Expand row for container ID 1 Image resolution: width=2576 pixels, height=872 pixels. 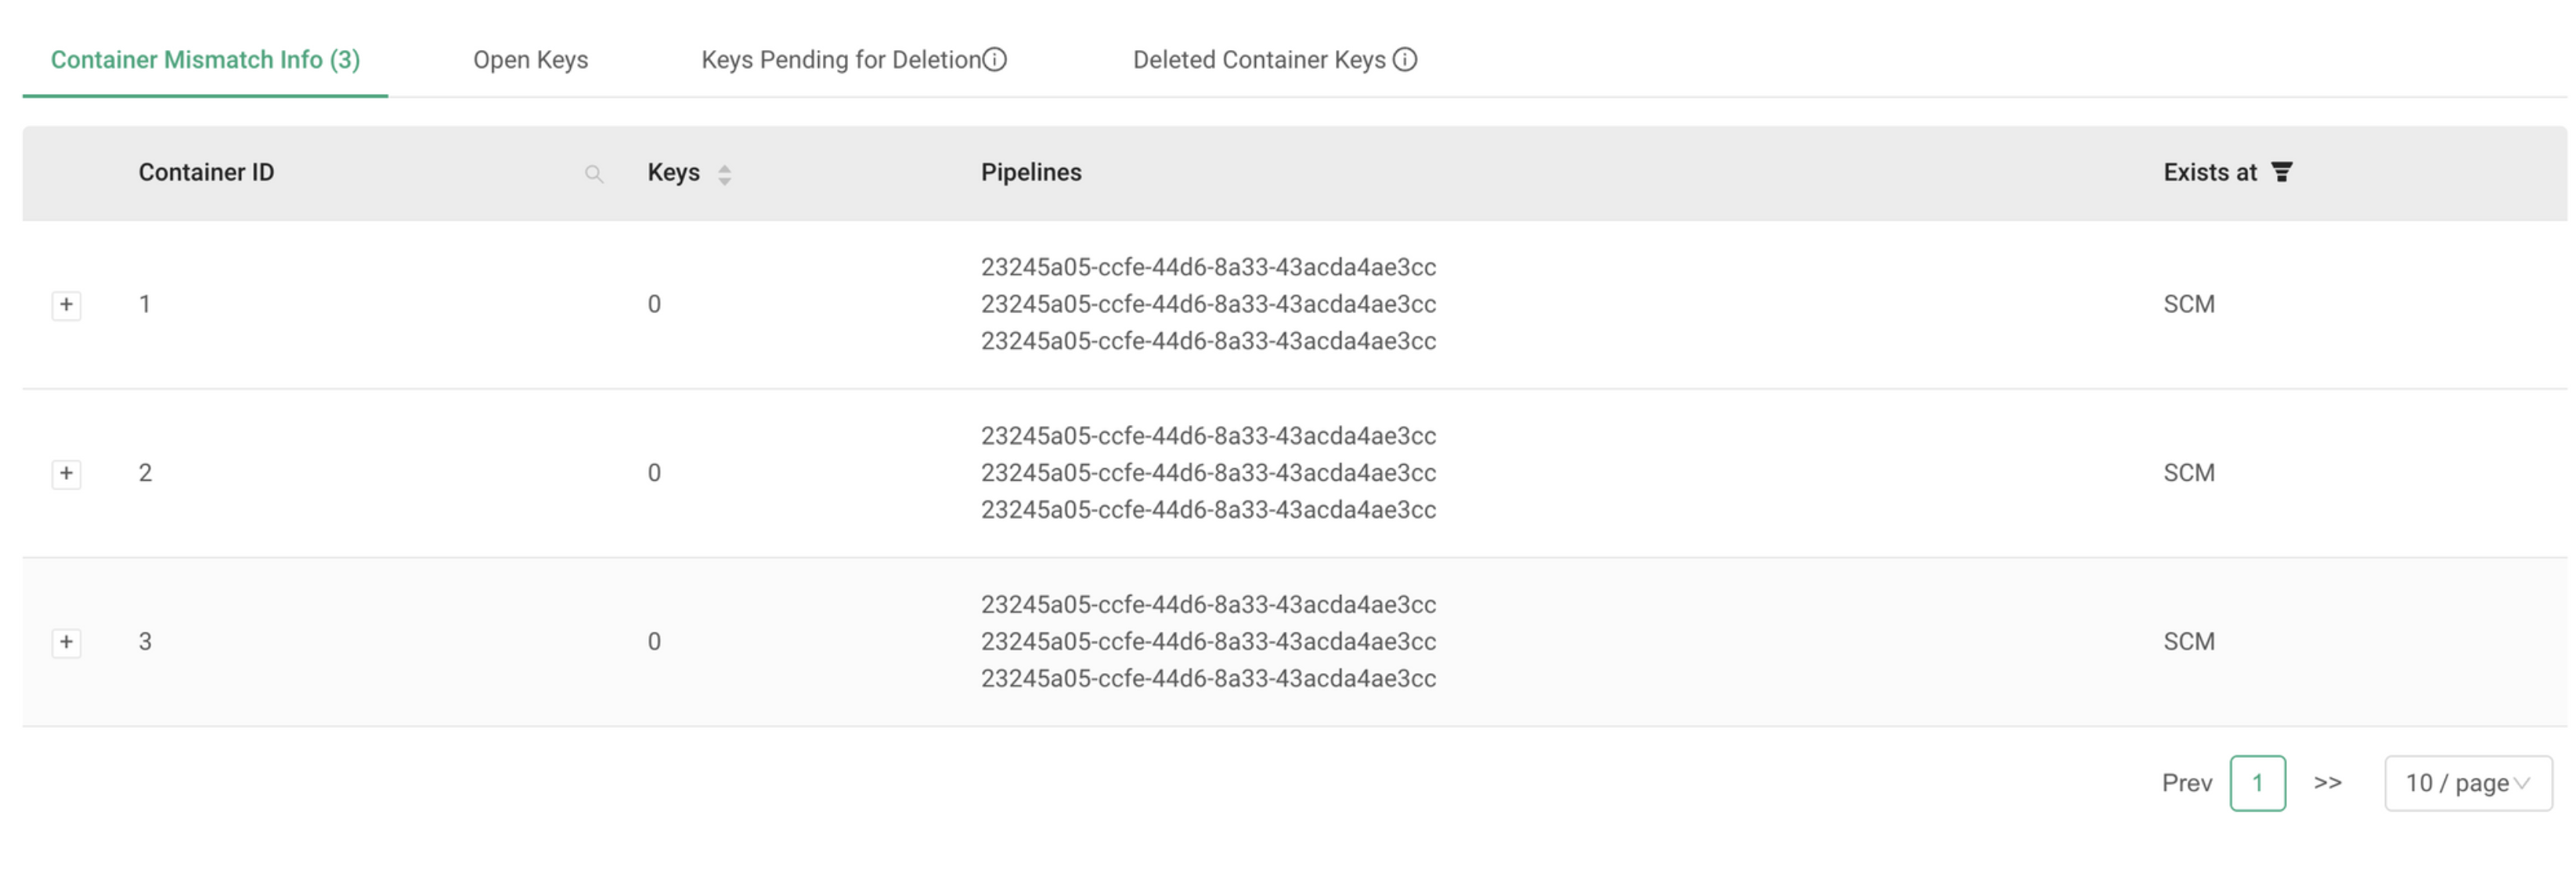[x=66, y=304]
